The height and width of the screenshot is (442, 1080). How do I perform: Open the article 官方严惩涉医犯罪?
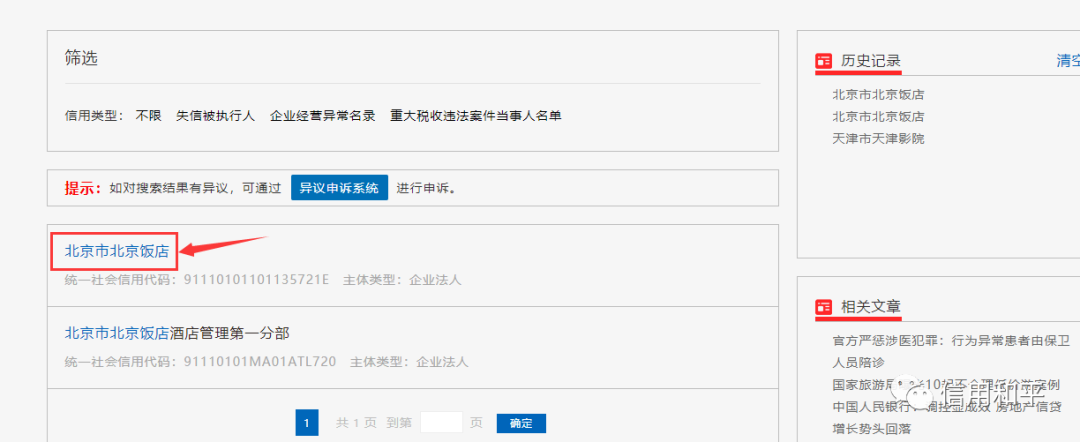tap(952, 350)
